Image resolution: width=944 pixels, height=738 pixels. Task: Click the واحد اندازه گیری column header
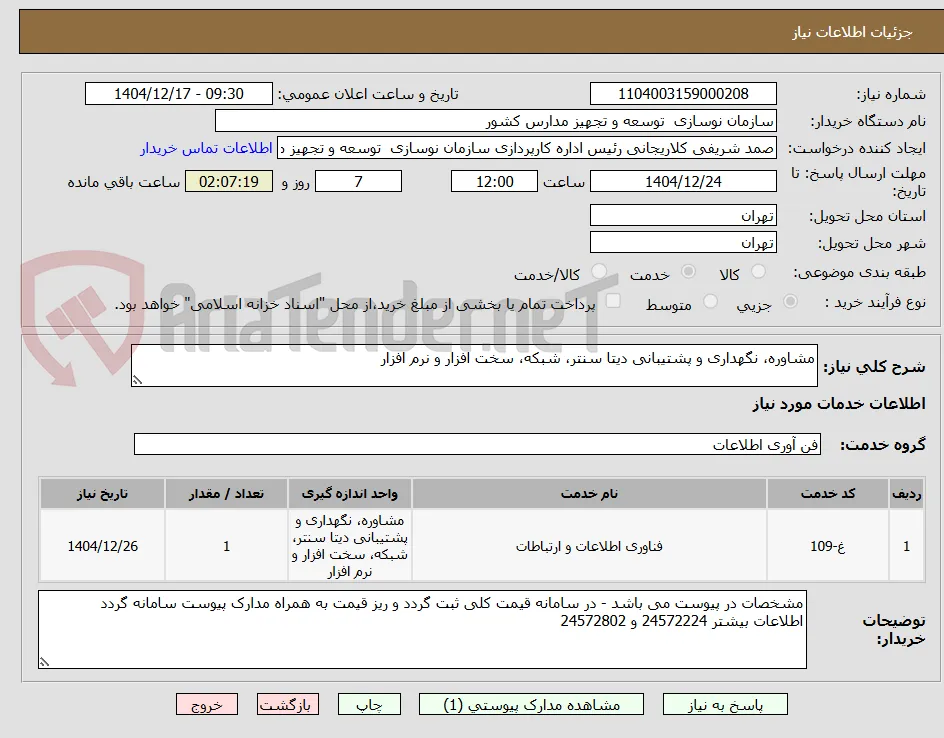(x=350, y=494)
